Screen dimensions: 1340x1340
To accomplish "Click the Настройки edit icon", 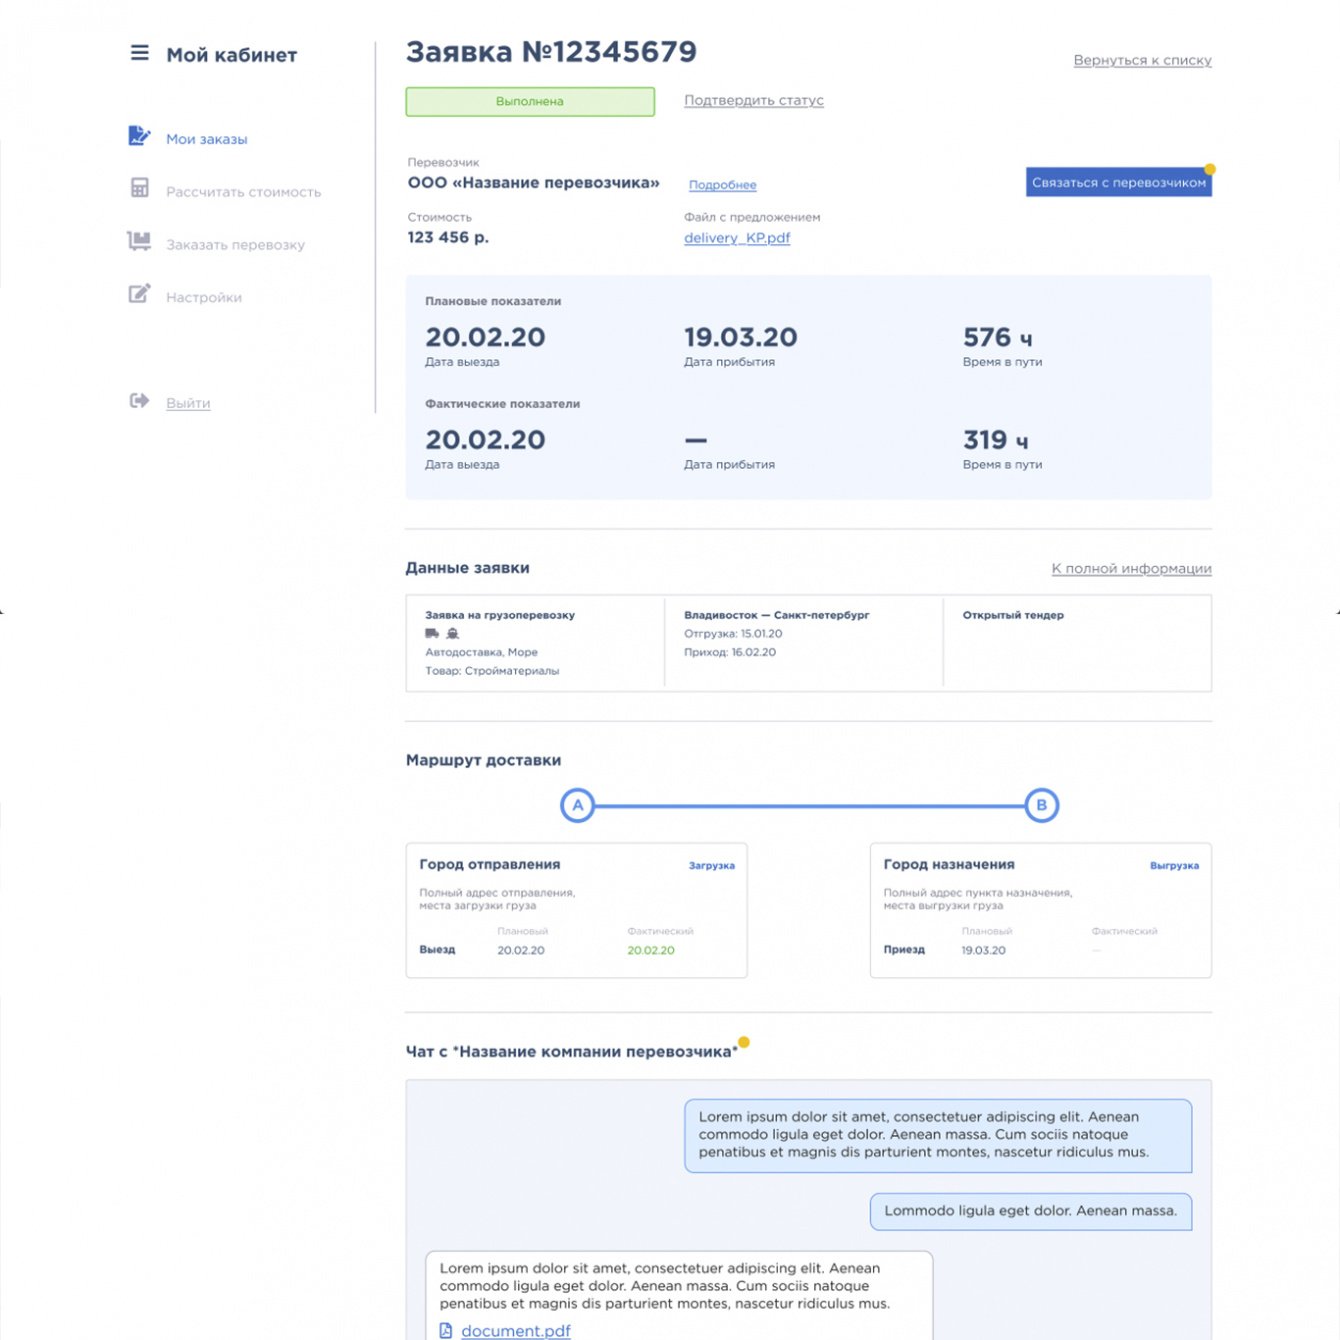I will 139,294.
